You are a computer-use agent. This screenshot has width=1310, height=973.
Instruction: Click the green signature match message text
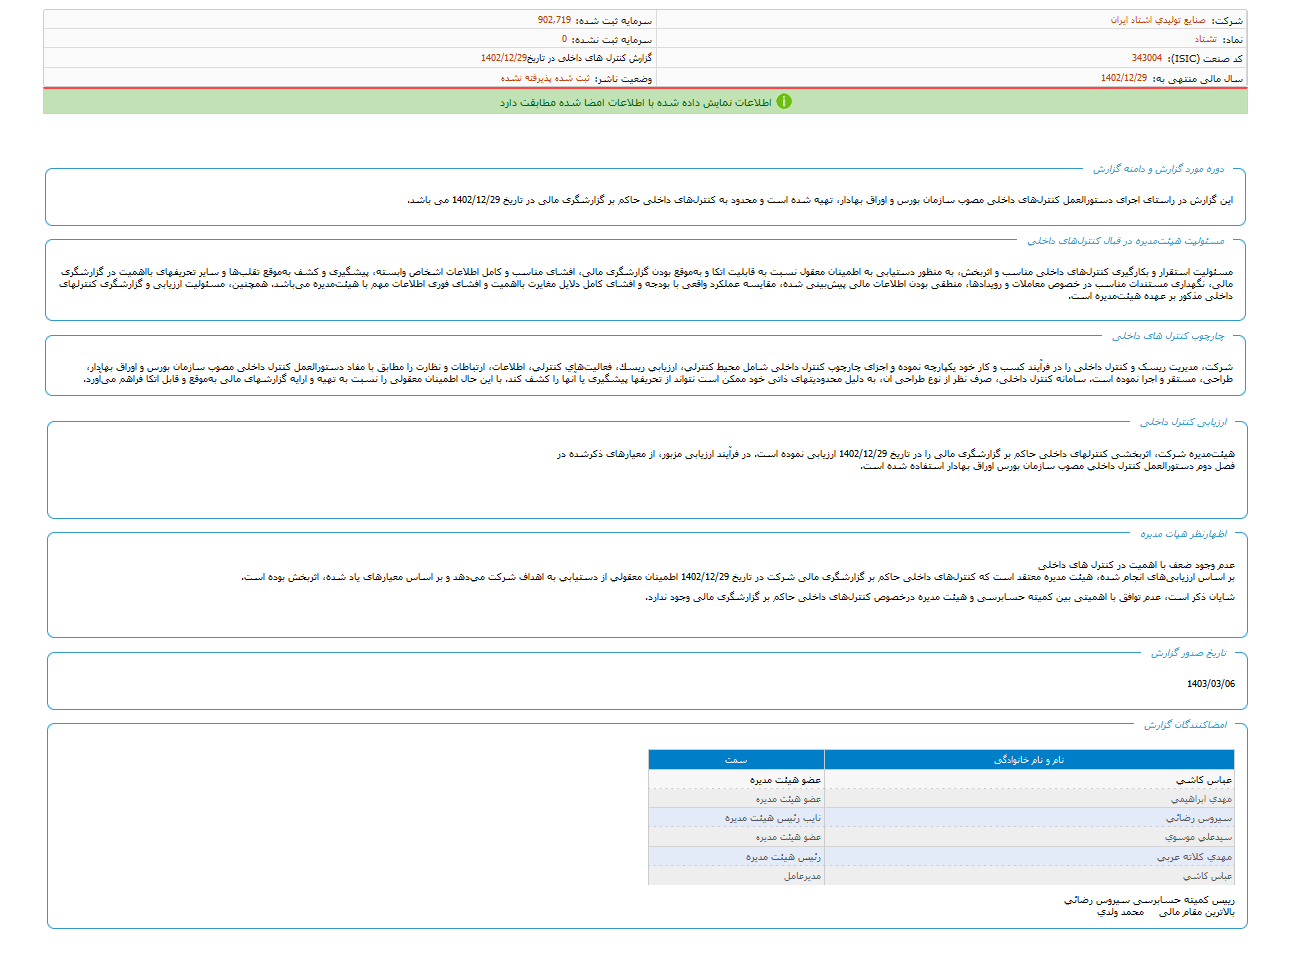pyautogui.click(x=636, y=102)
